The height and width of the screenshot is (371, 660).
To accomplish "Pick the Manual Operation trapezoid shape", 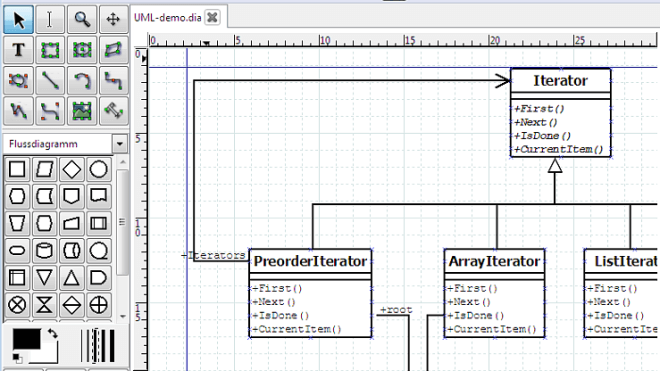I will [x=17, y=224].
